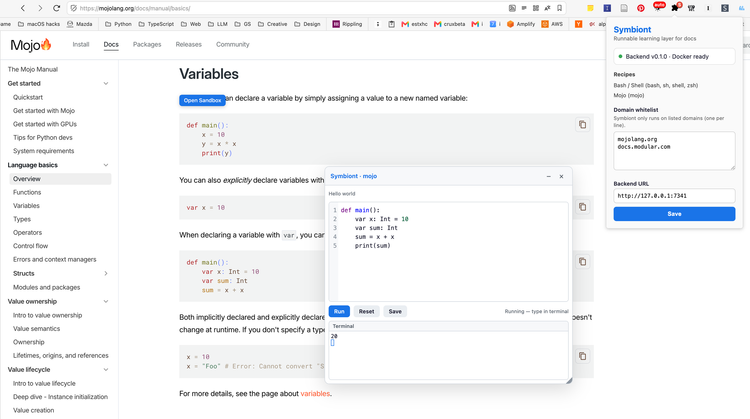Grab the sandbox panel corner handle
Viewport: 750px width, 419px height.
569,381
